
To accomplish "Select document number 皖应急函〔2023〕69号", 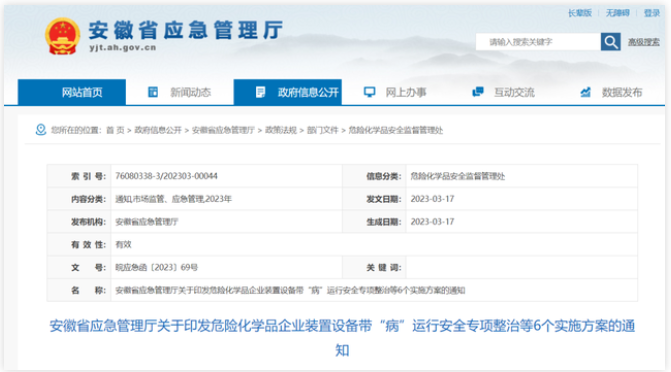I will 157,268.
